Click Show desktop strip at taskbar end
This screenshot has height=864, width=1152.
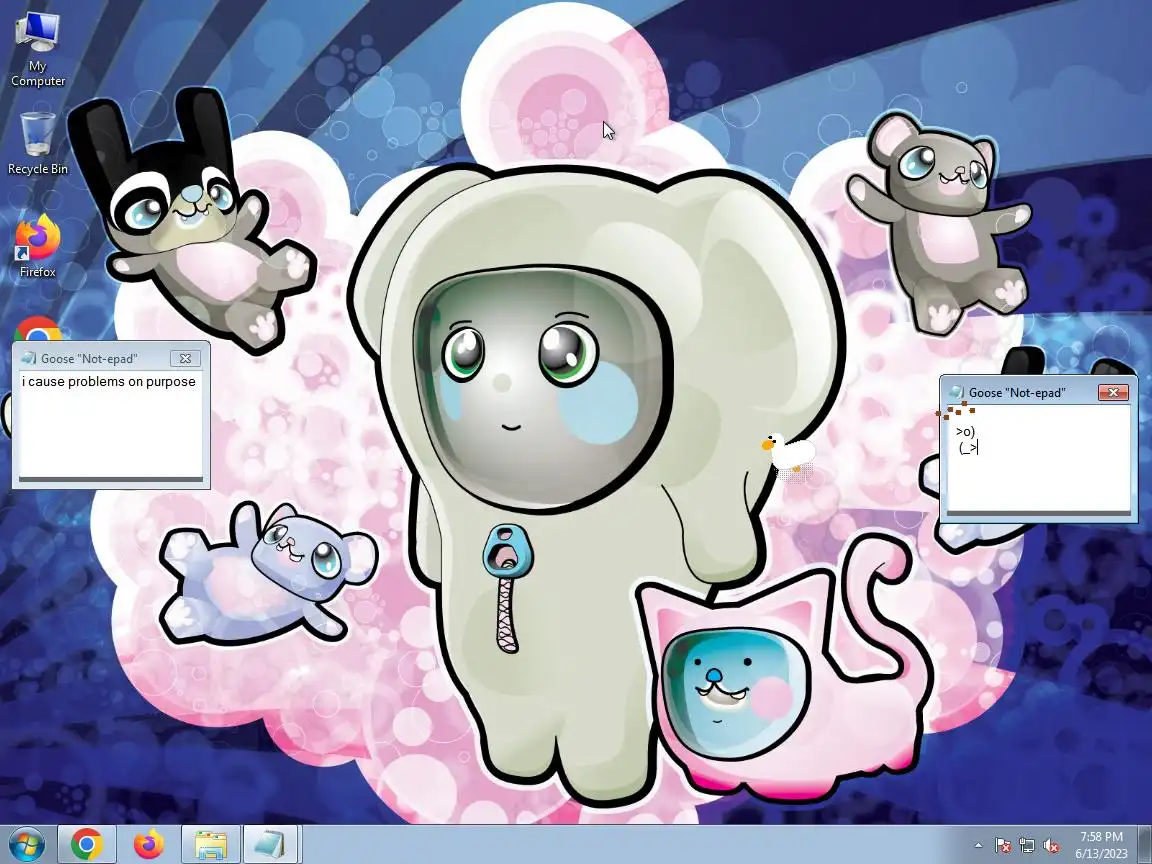click(1145, 845)
